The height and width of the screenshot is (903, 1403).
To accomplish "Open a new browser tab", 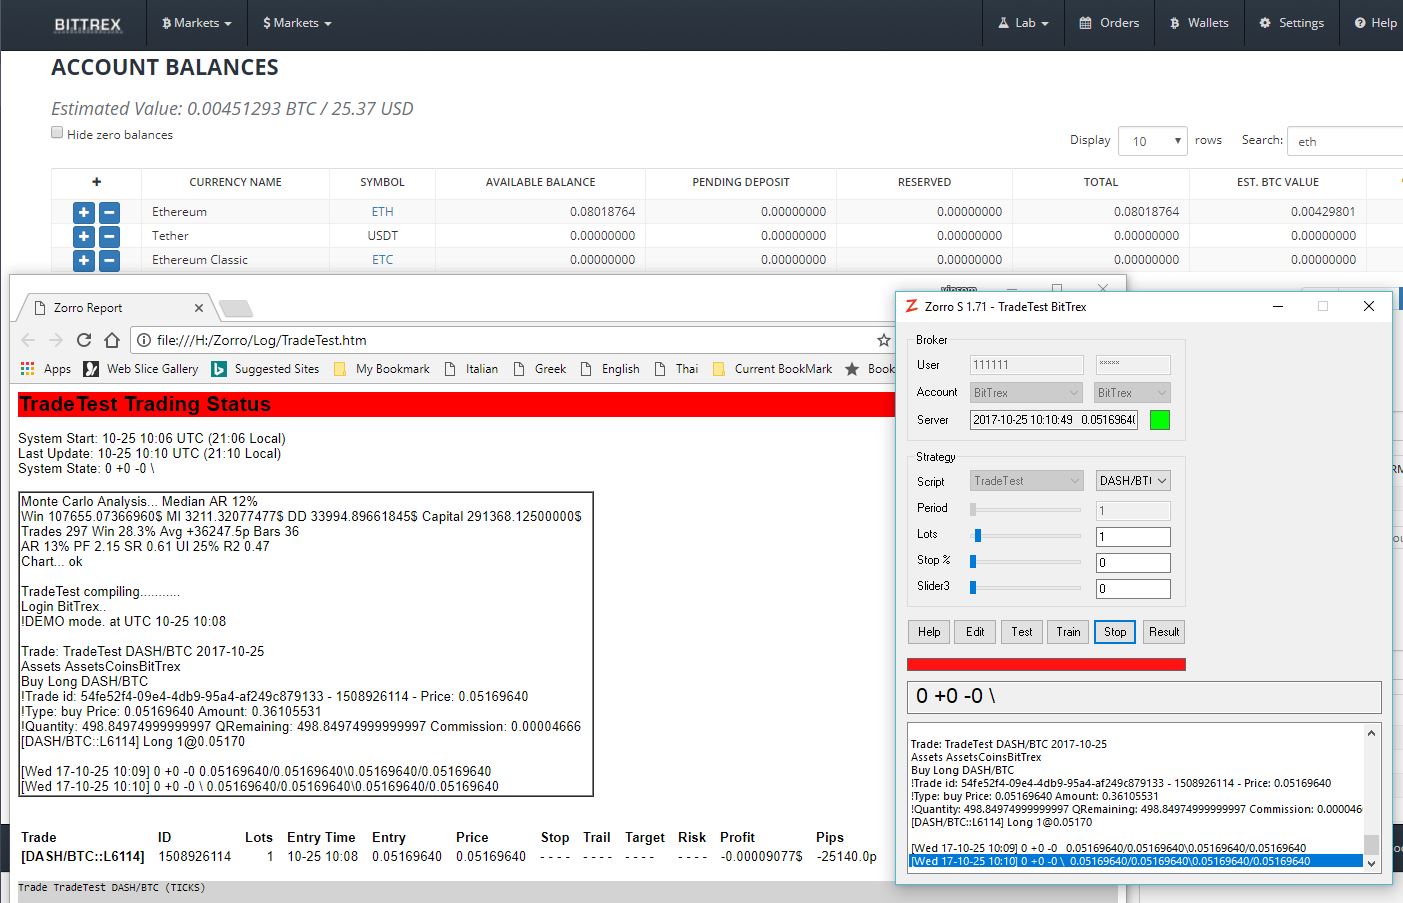I will click(x=236, y=308).
